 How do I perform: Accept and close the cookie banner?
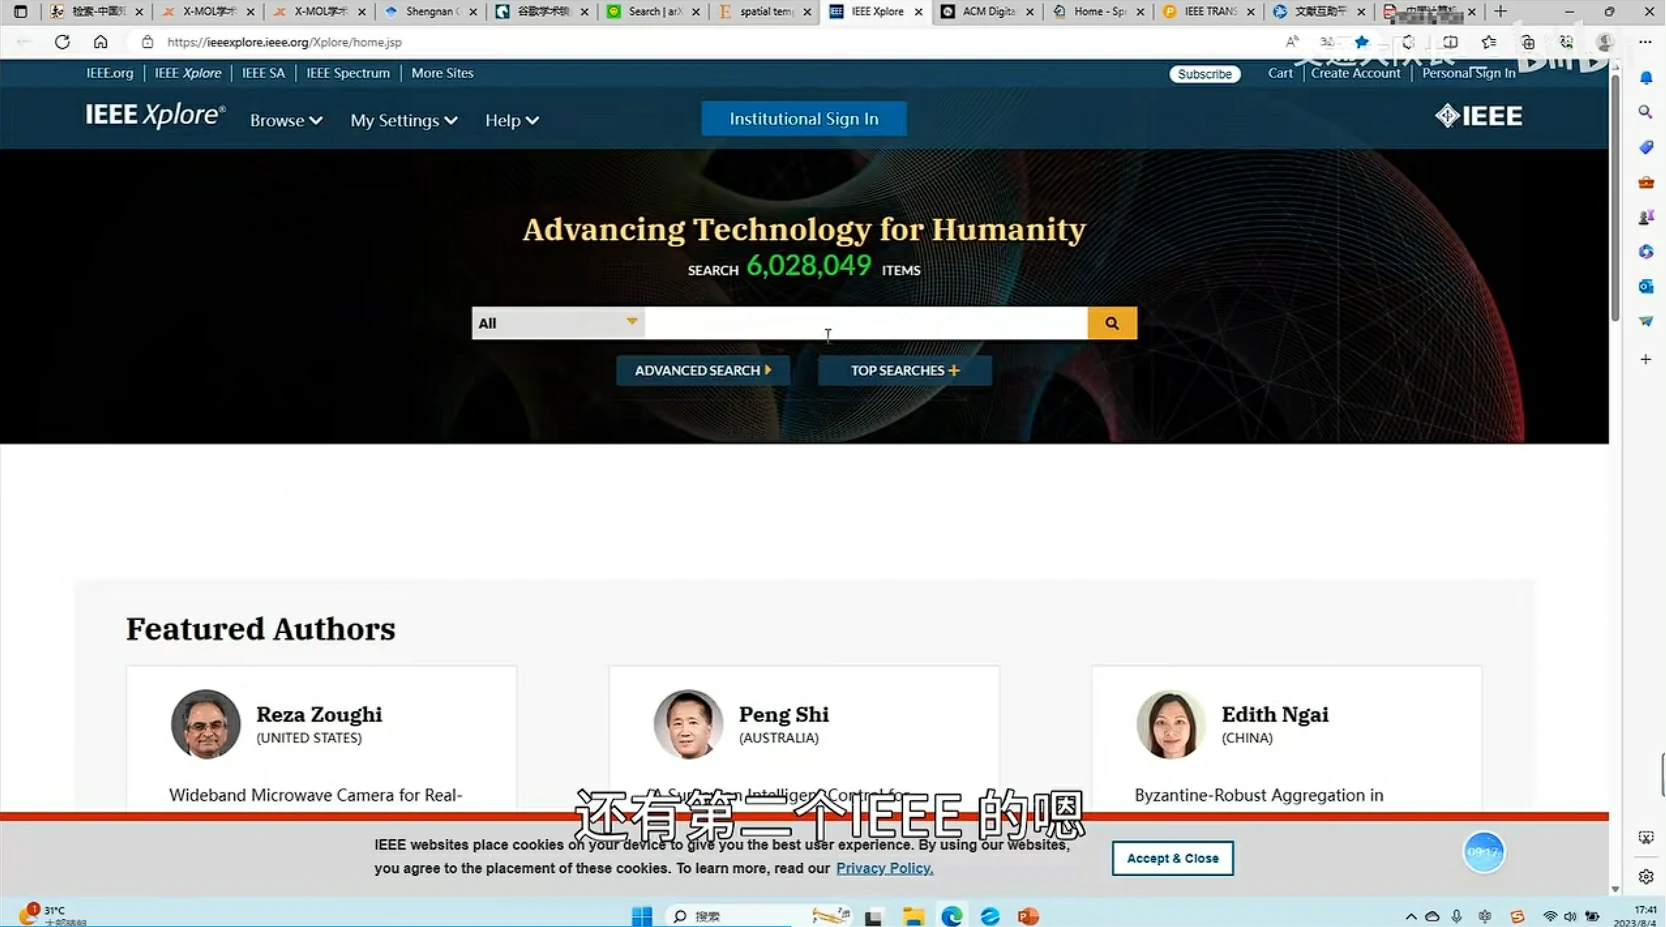point(1172,858)
